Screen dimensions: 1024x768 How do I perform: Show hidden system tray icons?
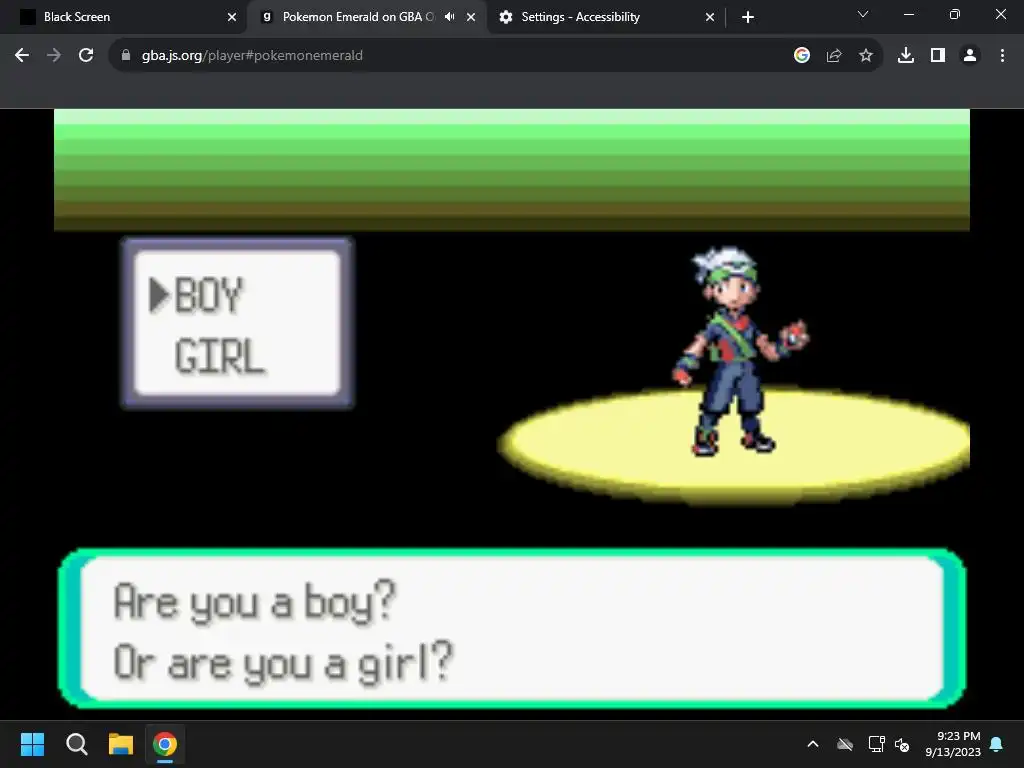click(813, 744)
